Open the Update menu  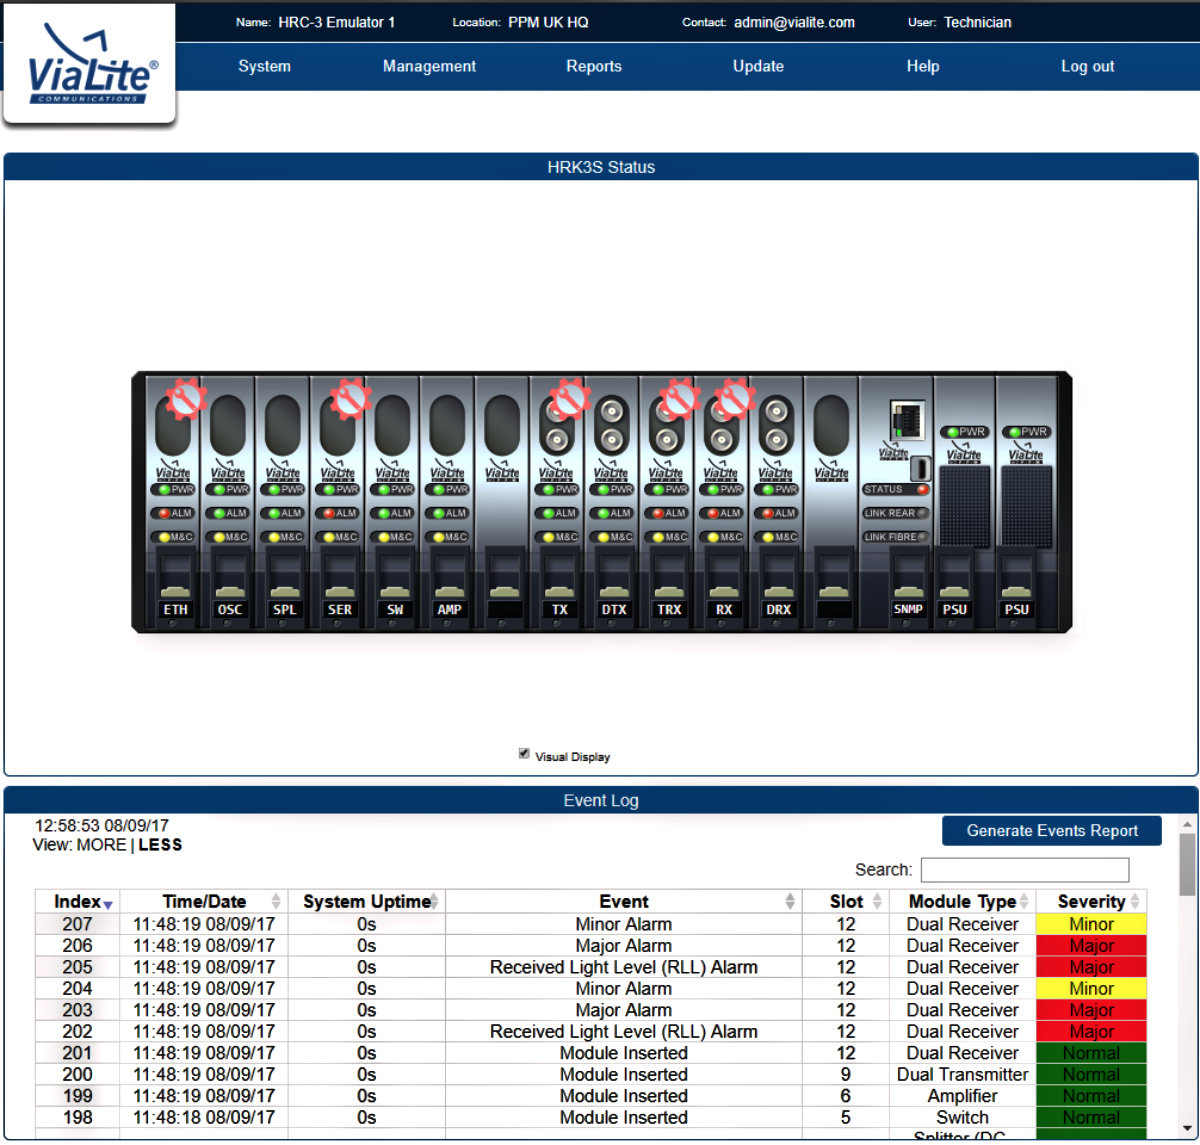(x=758, y=66)
